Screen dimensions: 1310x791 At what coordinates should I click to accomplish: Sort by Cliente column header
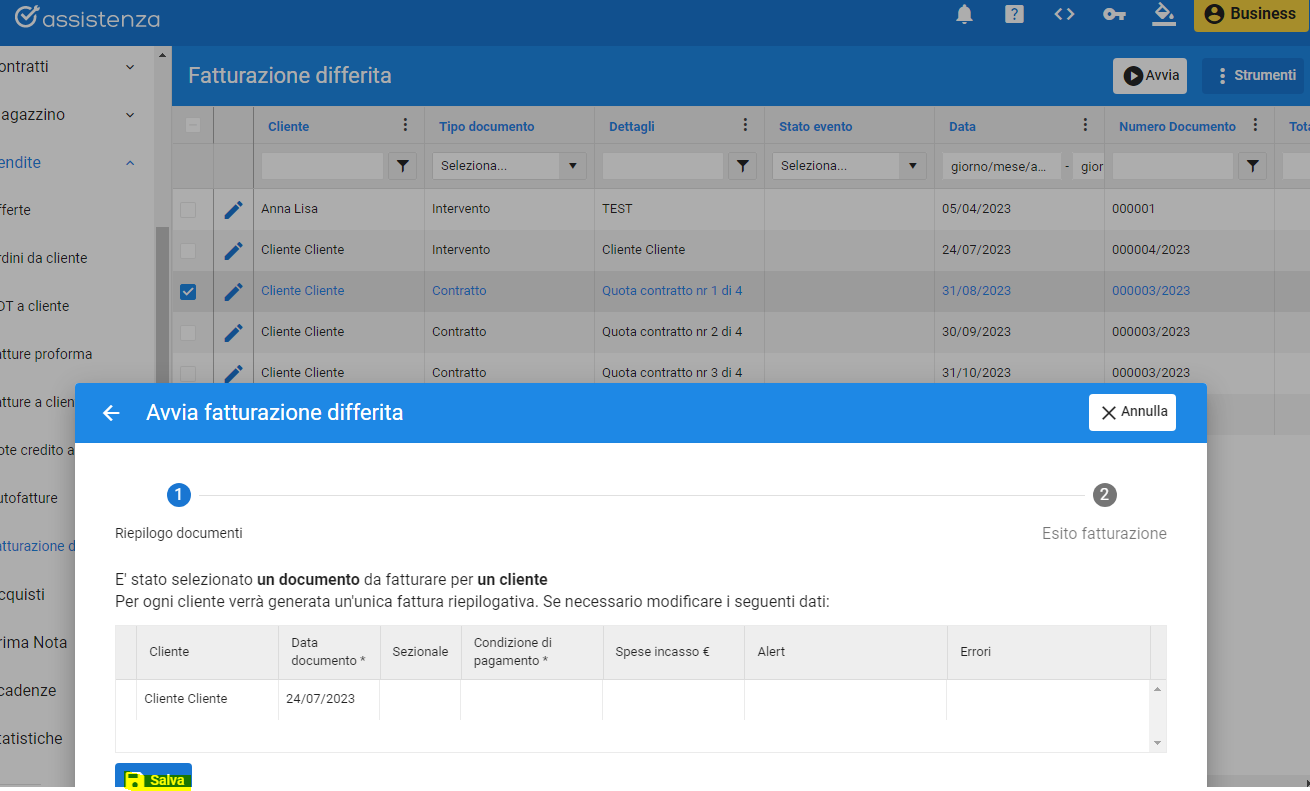point(288,127)
